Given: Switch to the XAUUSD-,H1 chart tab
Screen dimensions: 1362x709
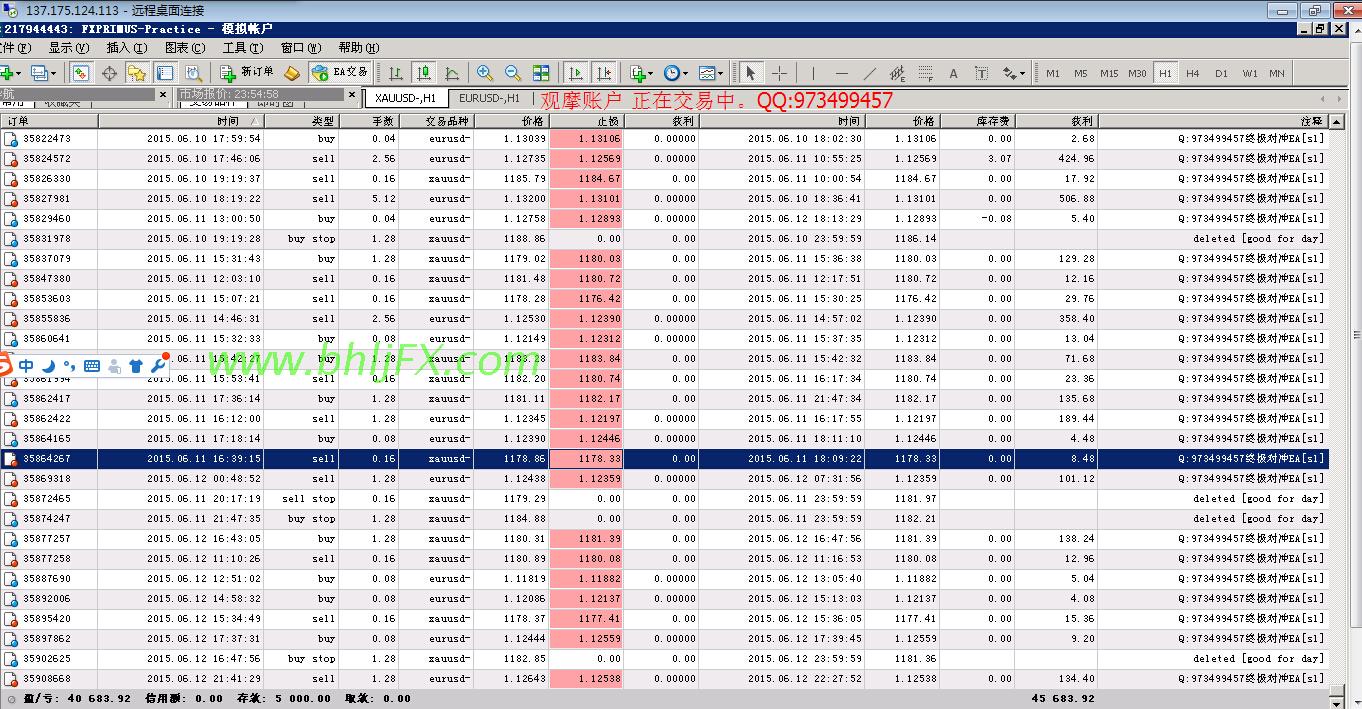Looking at the screenshot, I should tap(405, 98).
